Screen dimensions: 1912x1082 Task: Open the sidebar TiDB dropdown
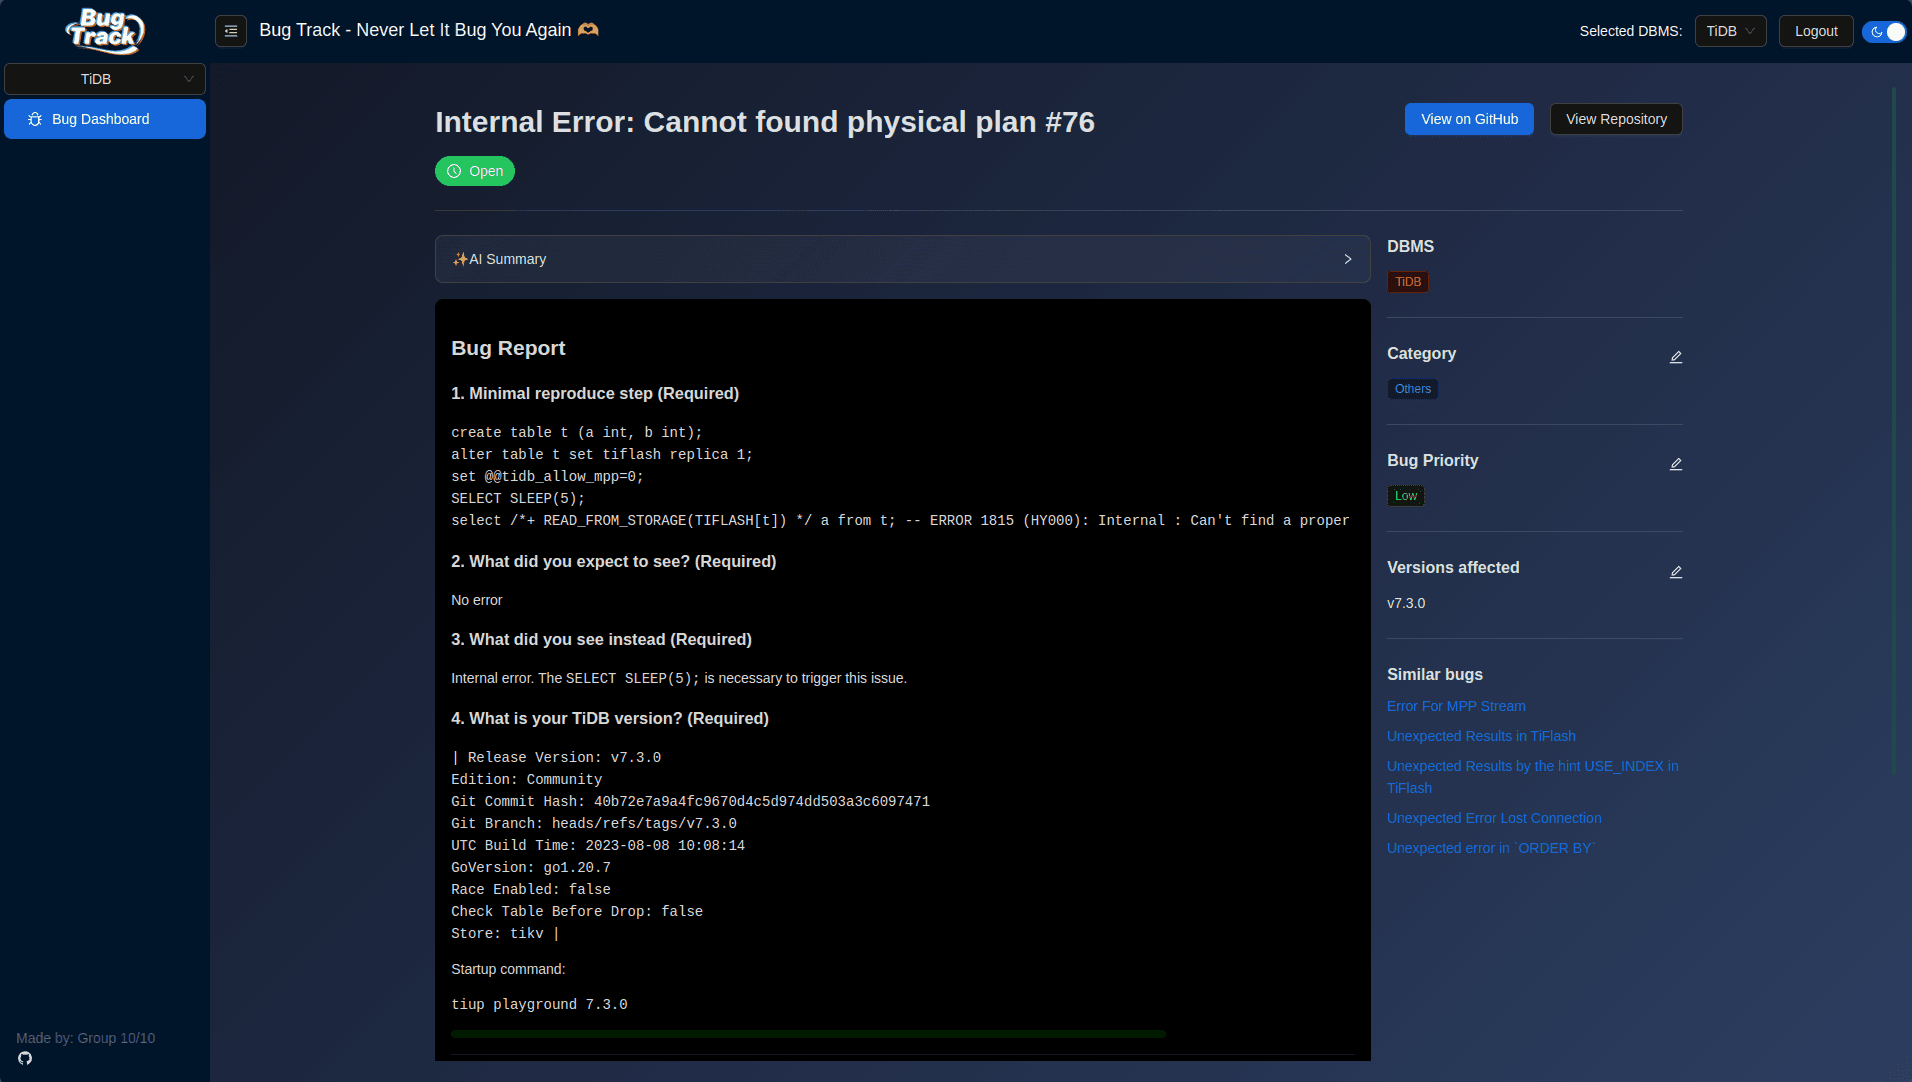[105, 79]
